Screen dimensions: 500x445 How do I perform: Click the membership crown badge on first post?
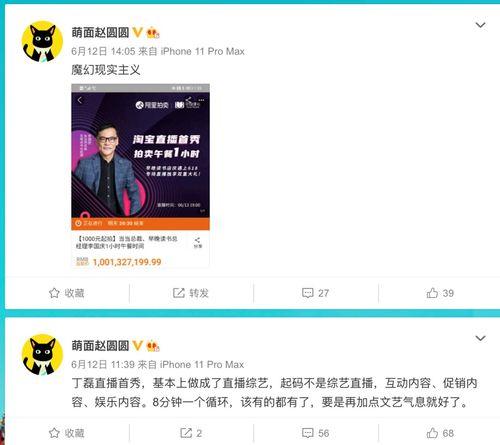click(x=153, y=33)
